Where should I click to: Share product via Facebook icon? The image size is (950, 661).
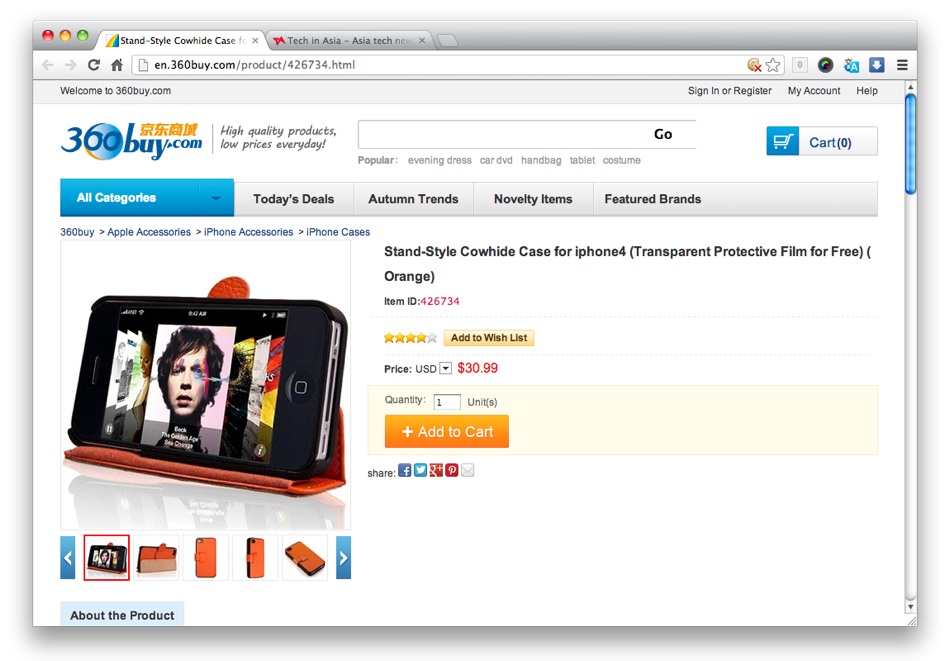(405, 471)
